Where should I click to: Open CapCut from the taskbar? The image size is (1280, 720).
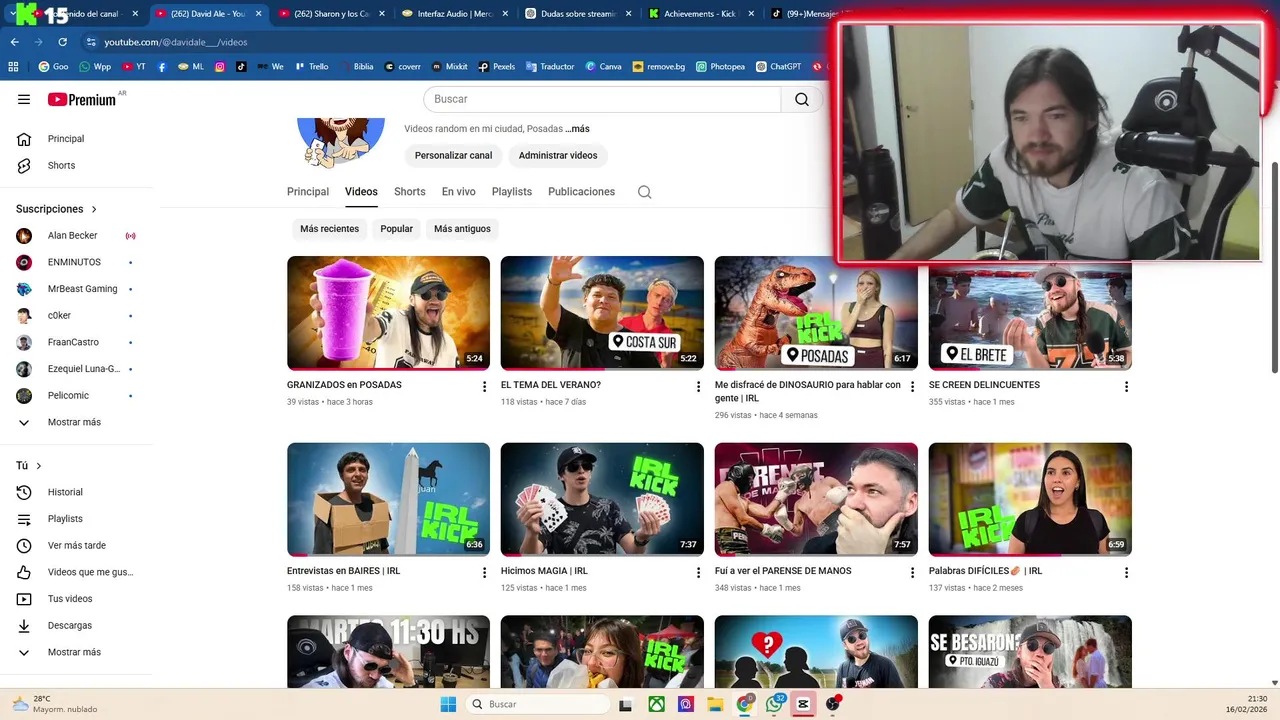pyautogui.click(x=802, y=704)
